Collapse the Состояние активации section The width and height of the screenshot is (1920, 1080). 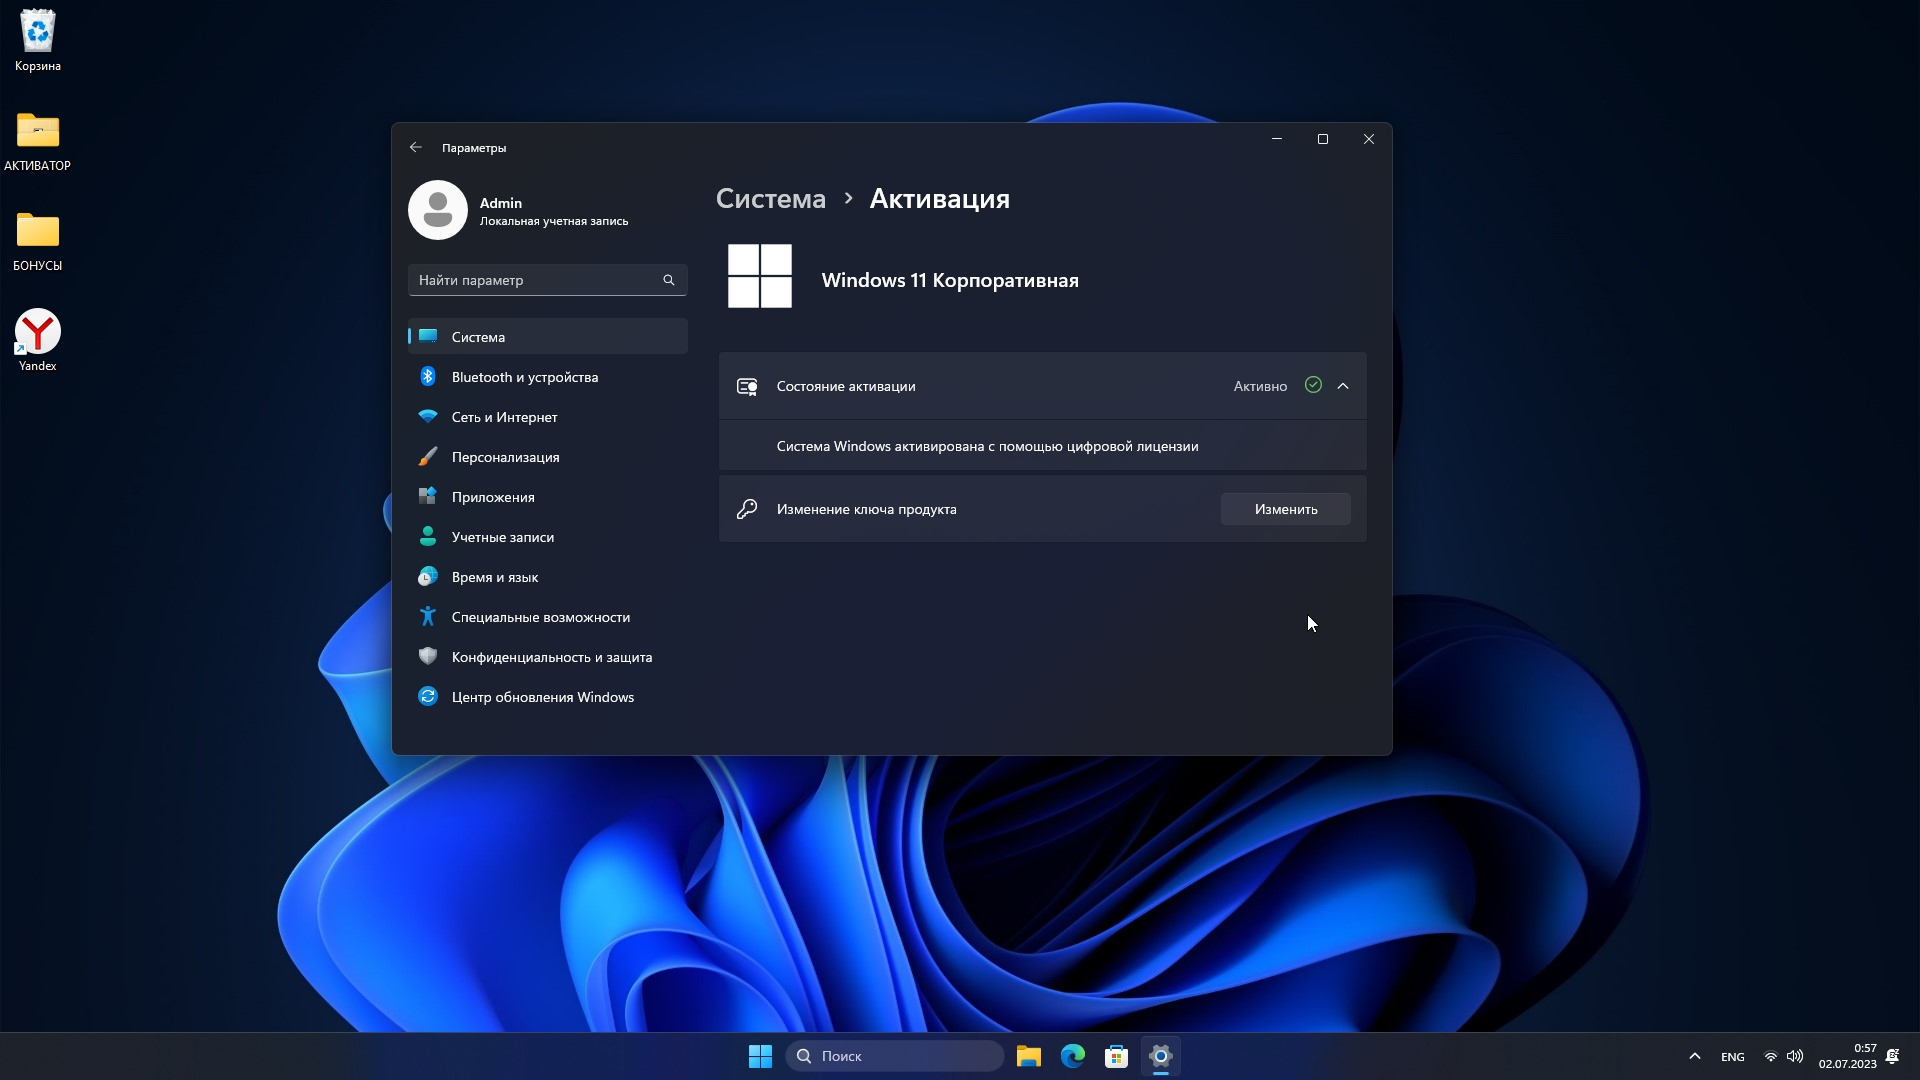[1343, 386]
